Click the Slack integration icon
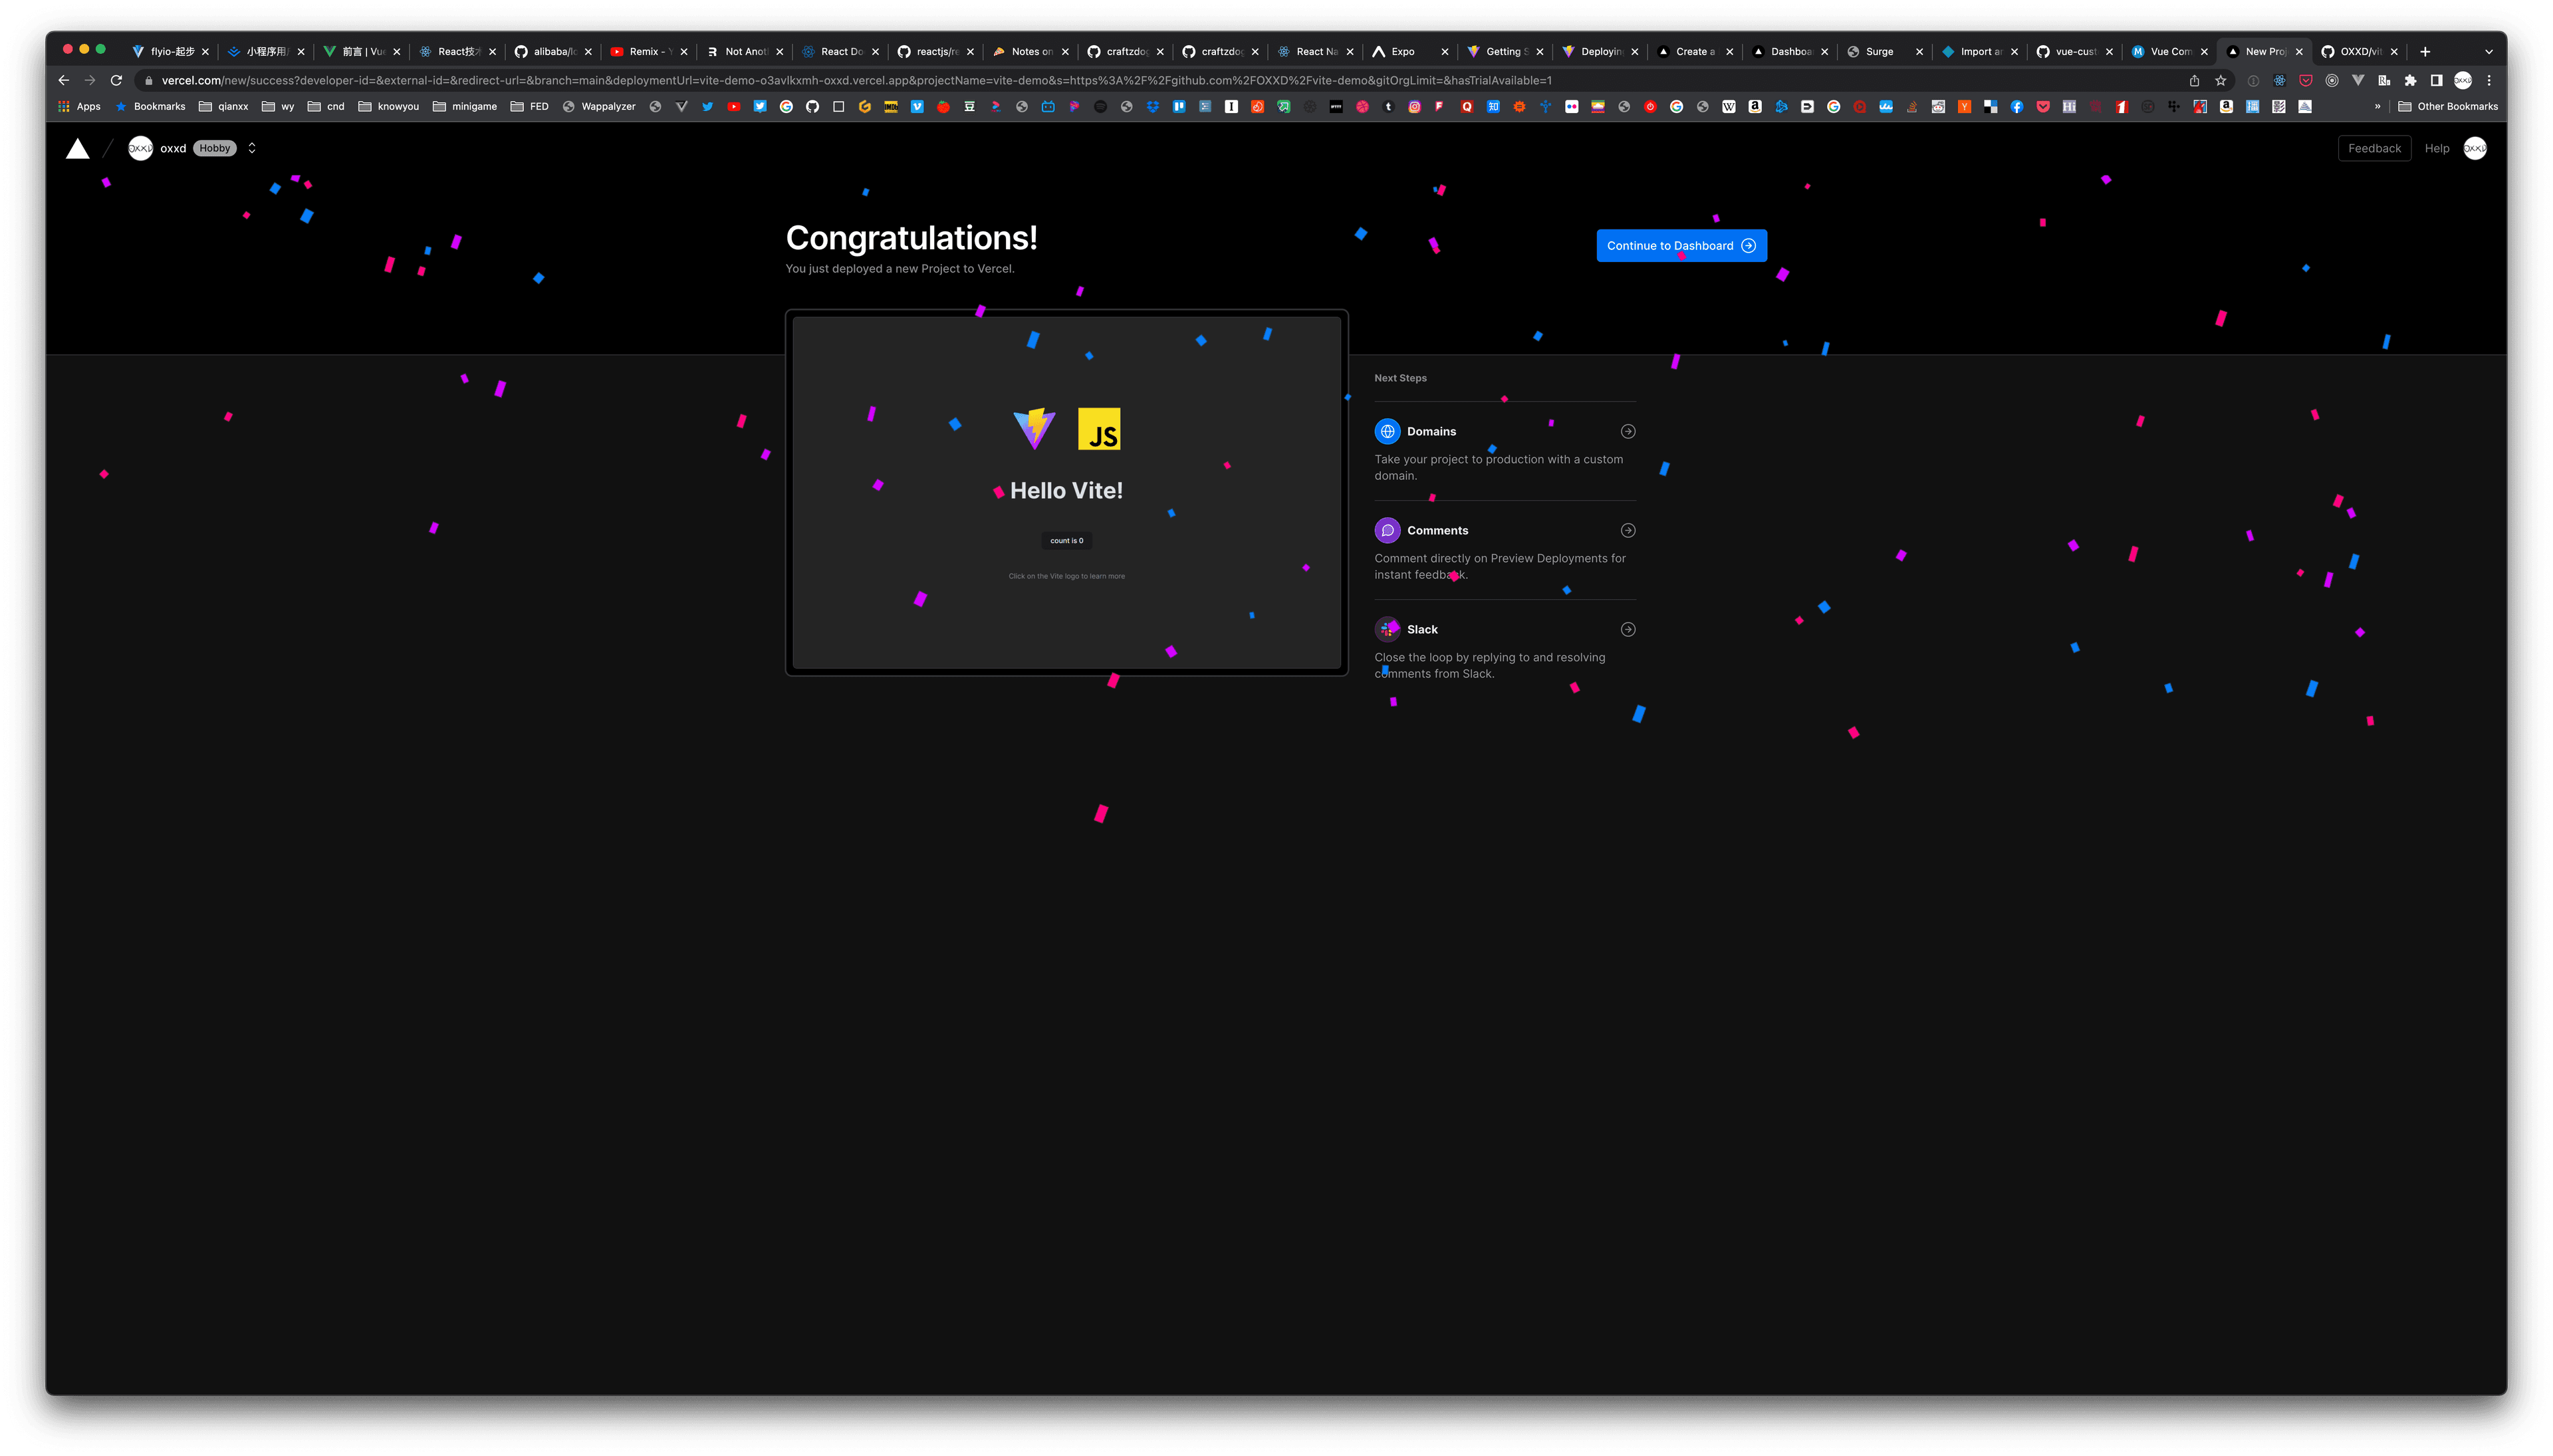The width and height of the screenshot is (2553, 1456). click(1387, 629)
